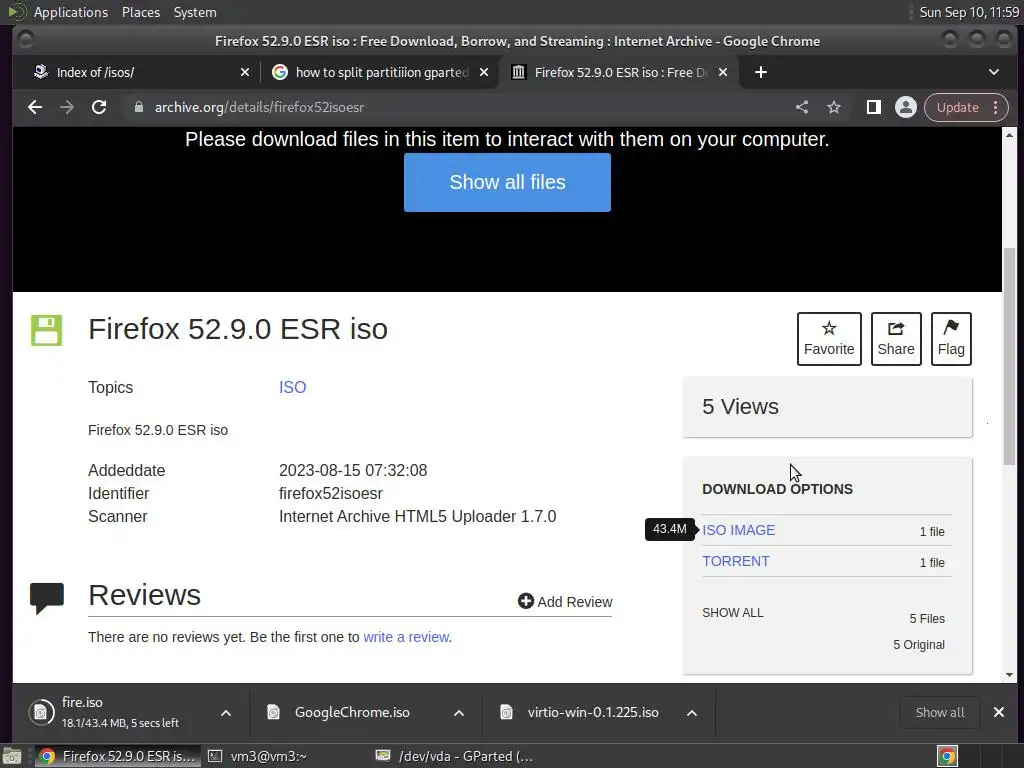Click the page vertical scrollbar thumb
Screen dimensions: 1024x768
pyautogui.click(x=1010, y=356)
